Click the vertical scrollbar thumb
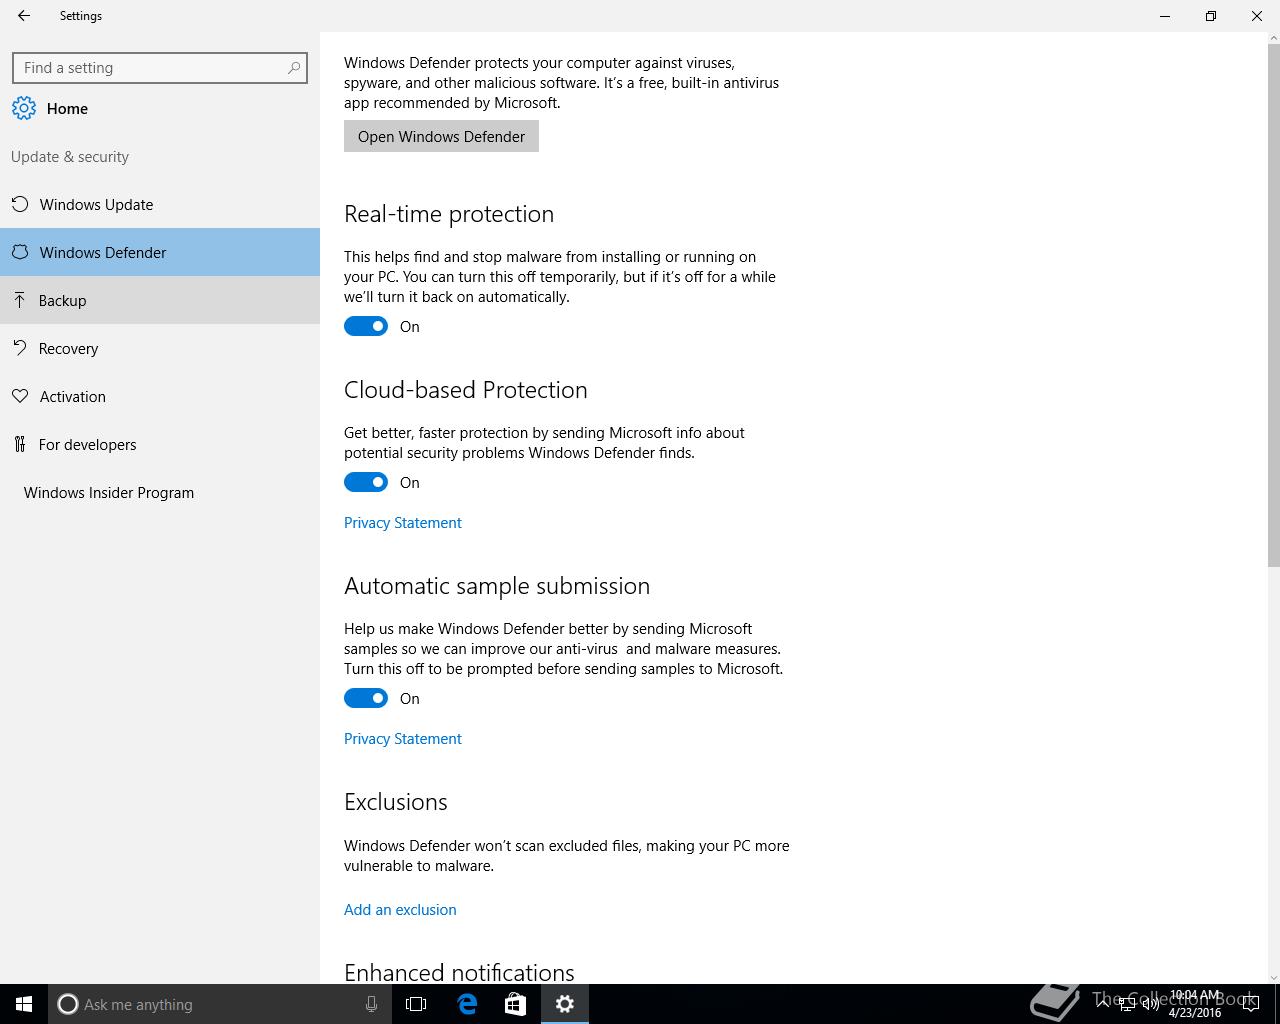The width and height of the screenshot is (1280, 1024). click(1273, 304)
